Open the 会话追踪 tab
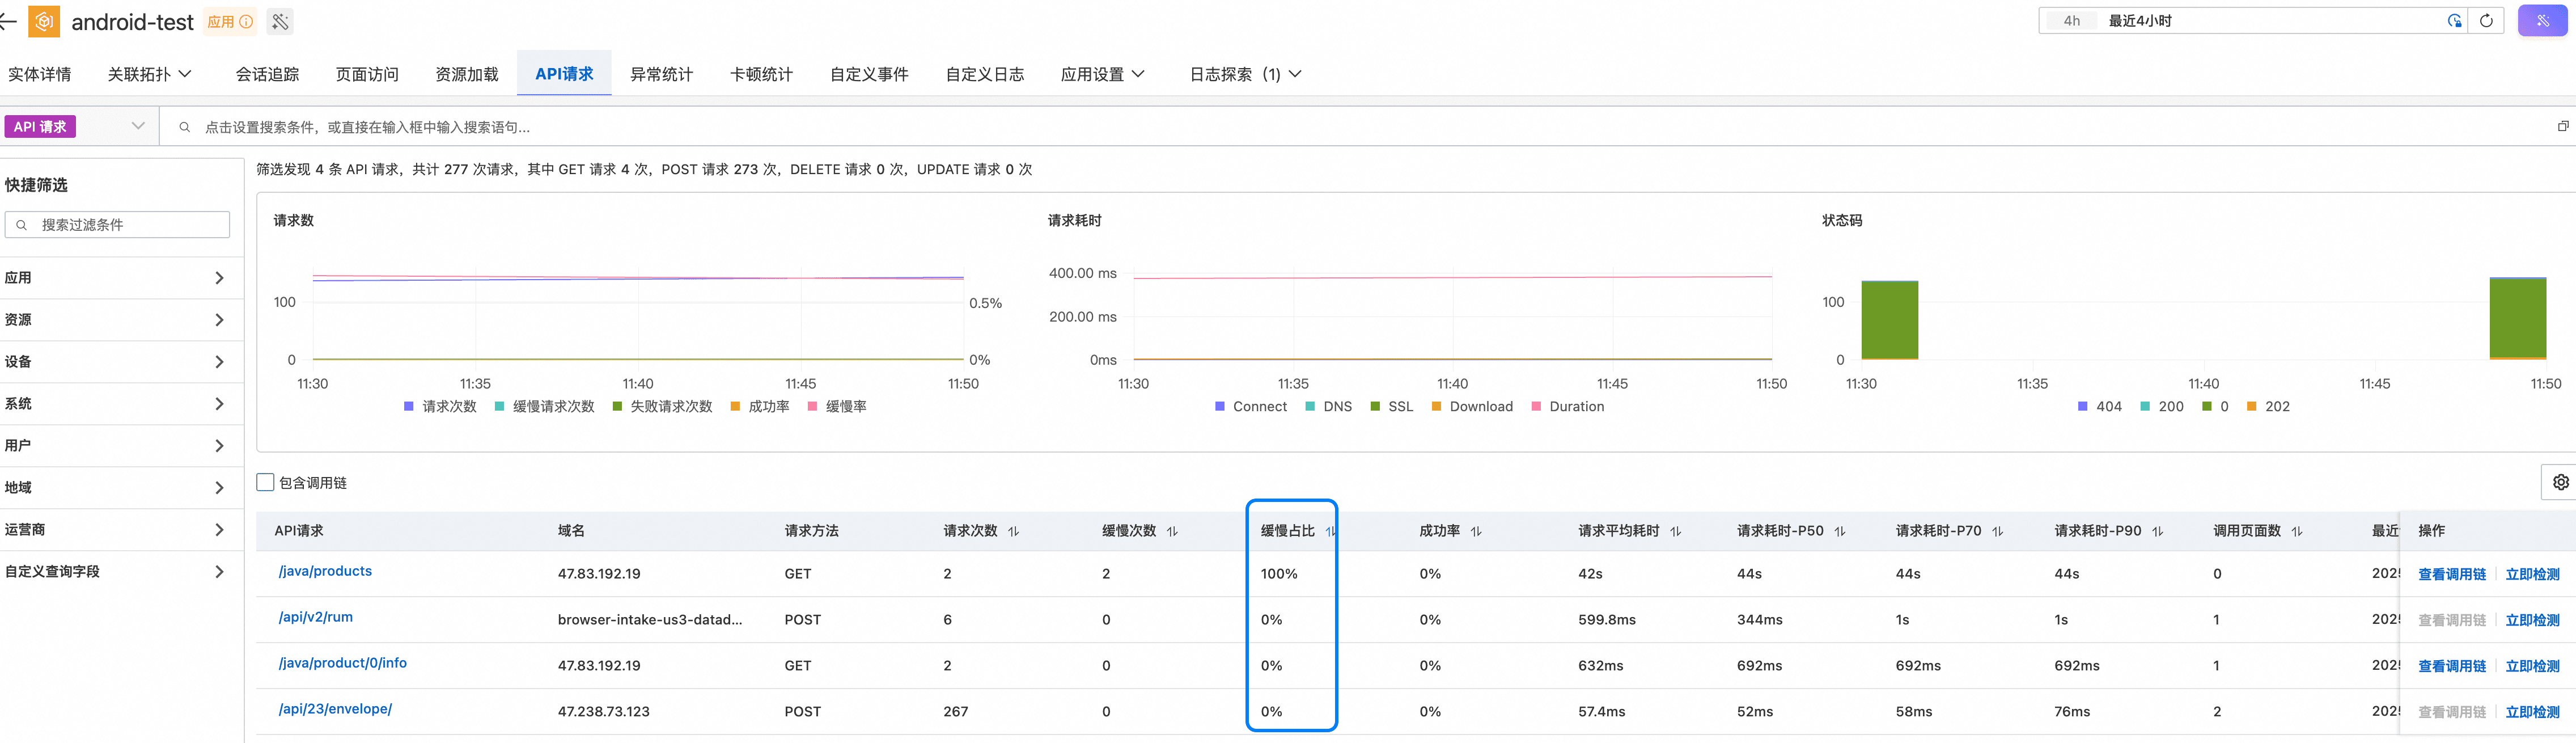The image size is (2576, 743). 267,74
